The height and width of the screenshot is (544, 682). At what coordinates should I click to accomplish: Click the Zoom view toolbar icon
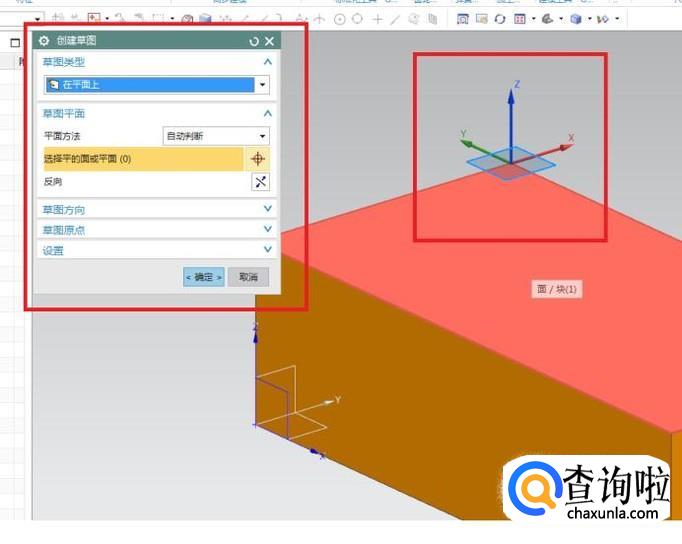click(x=481, y=19)
